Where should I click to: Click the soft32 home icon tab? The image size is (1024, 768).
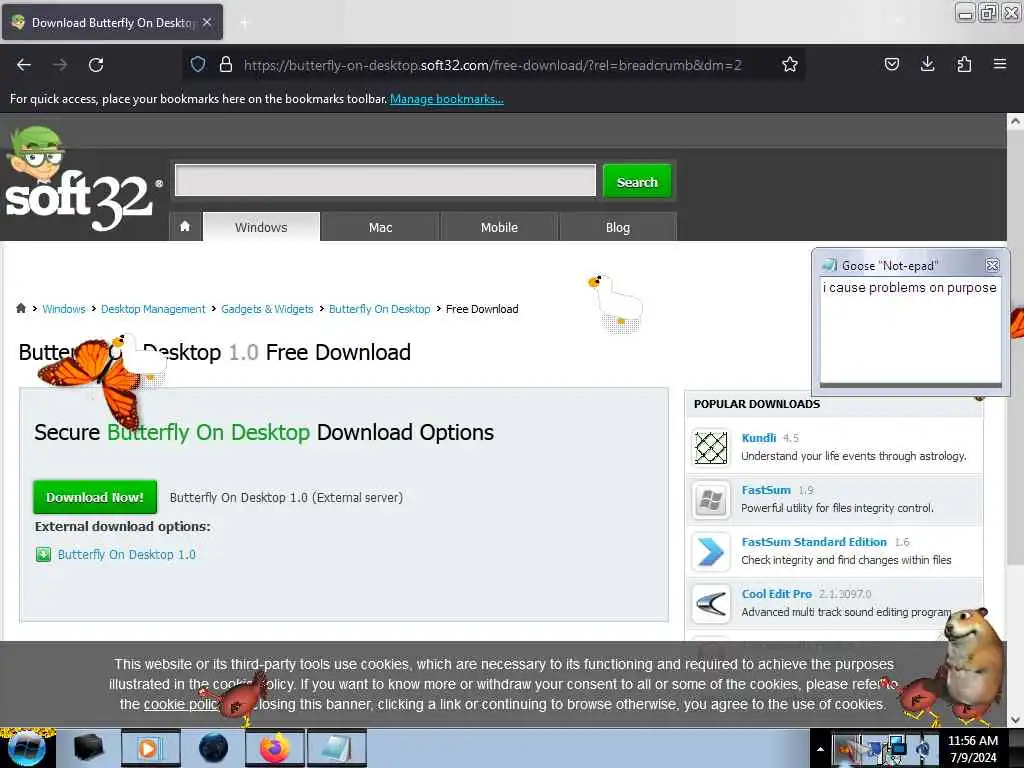click(x=185, y=227)
